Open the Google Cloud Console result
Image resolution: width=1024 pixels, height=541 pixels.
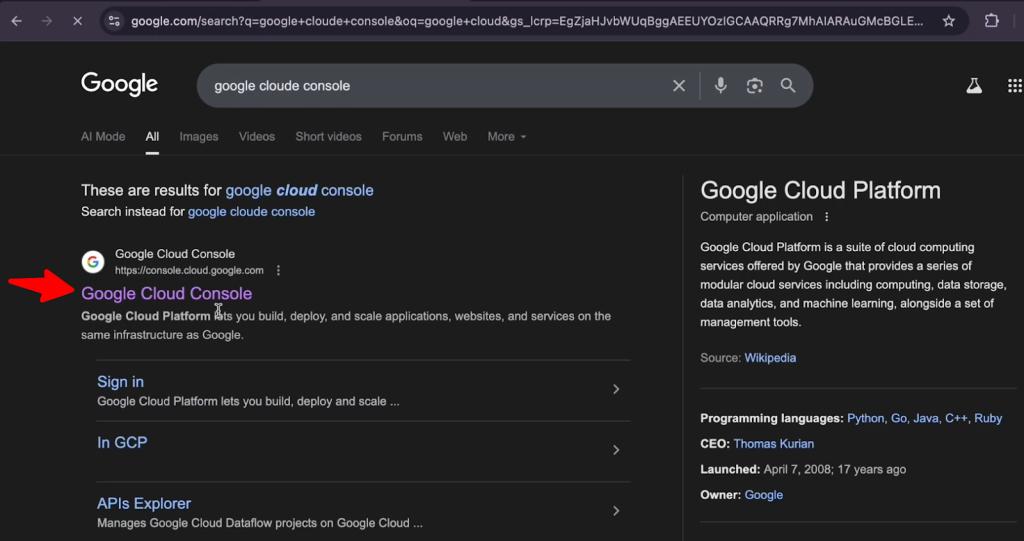[166, 294]
